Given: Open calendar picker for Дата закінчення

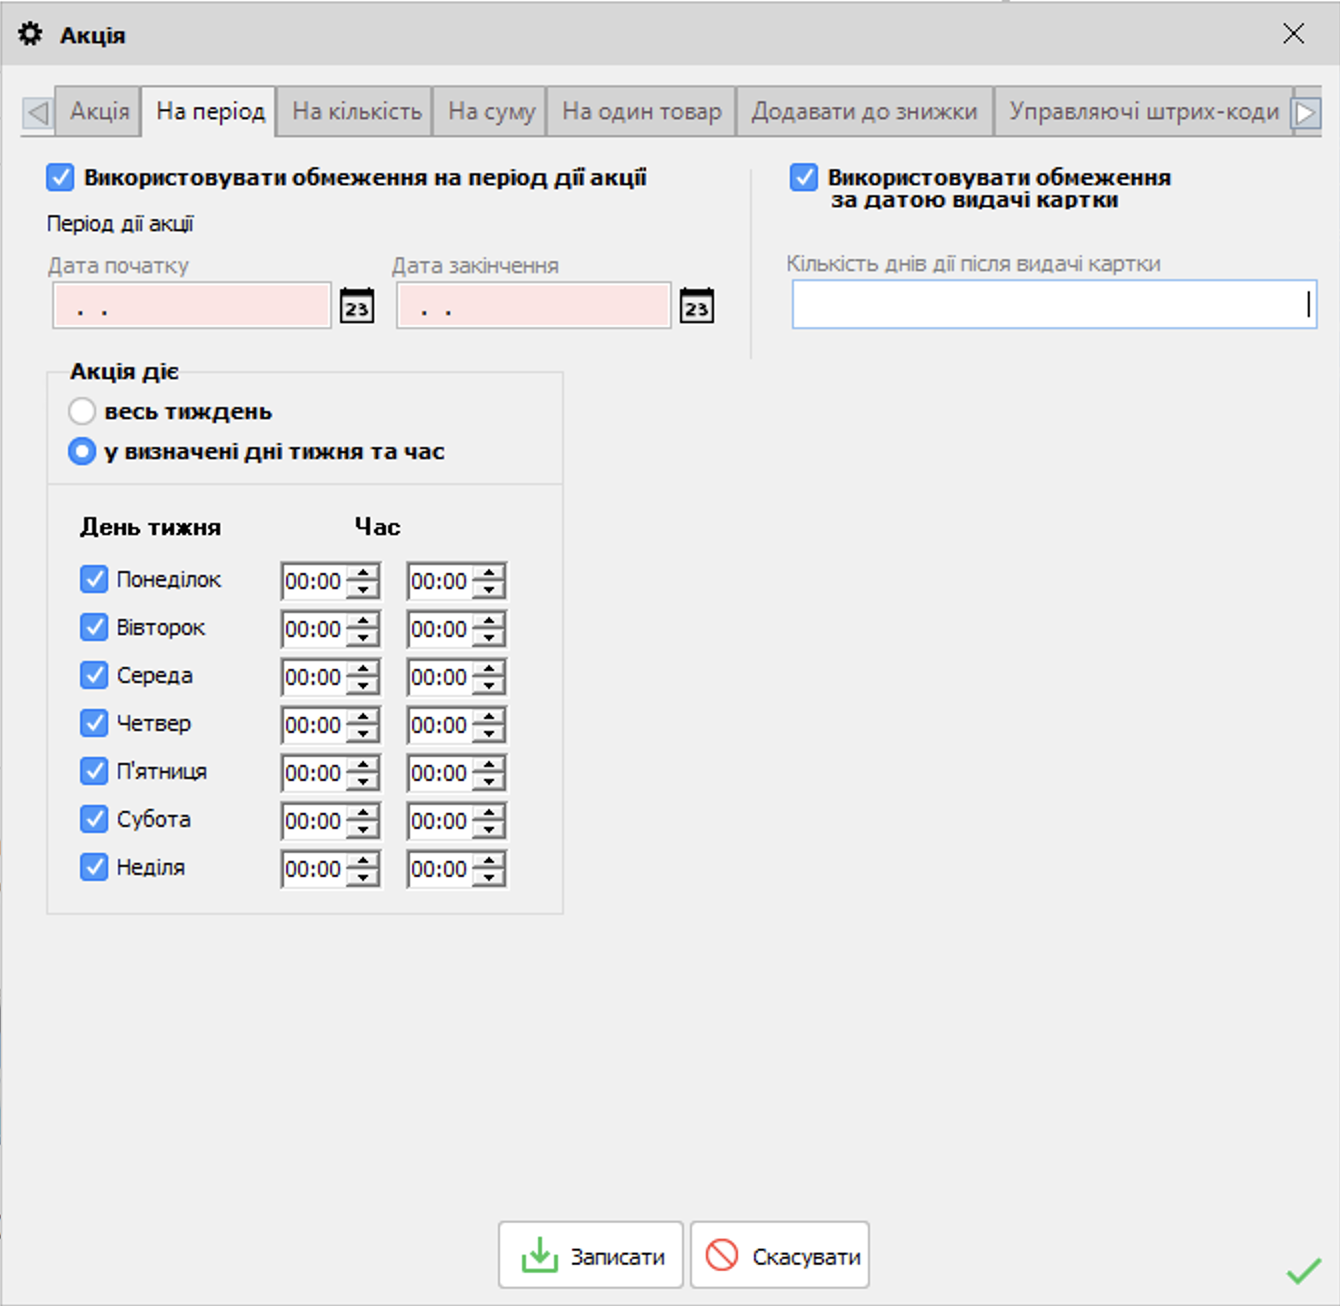Looking at the screenshot, I should (696, 306).
